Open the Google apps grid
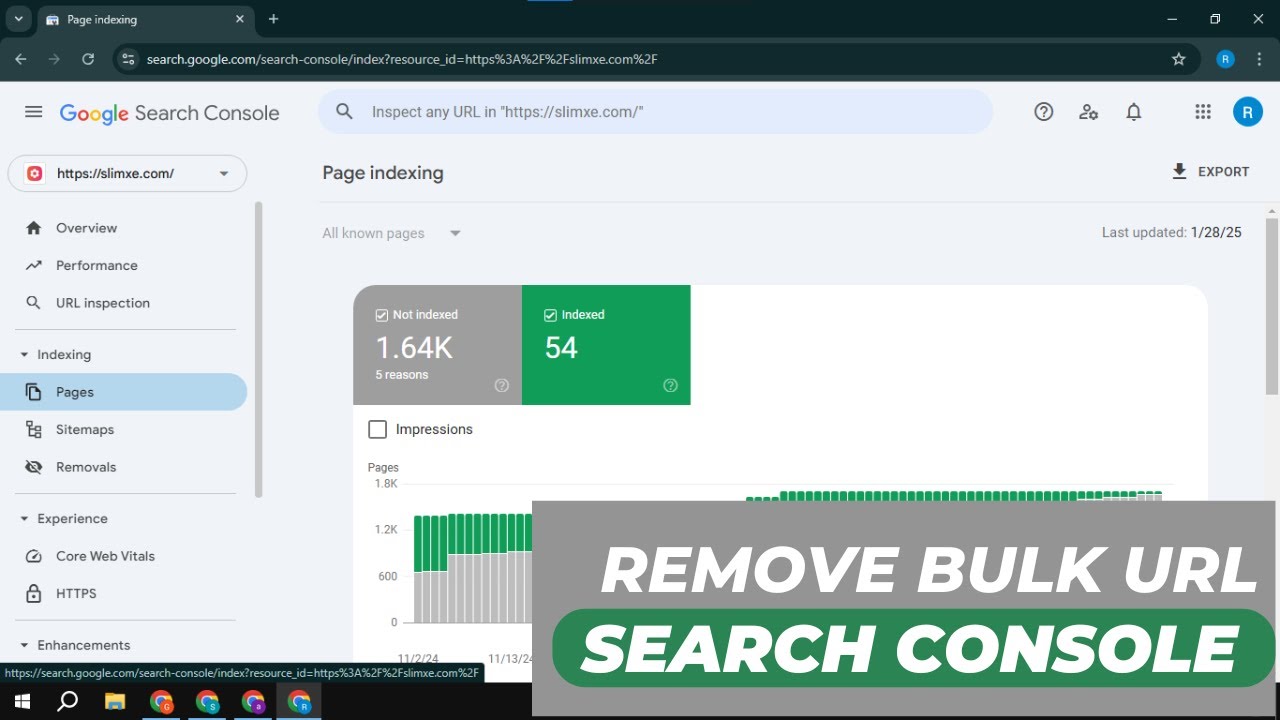1280x720 pixels. coord(1203,112)
